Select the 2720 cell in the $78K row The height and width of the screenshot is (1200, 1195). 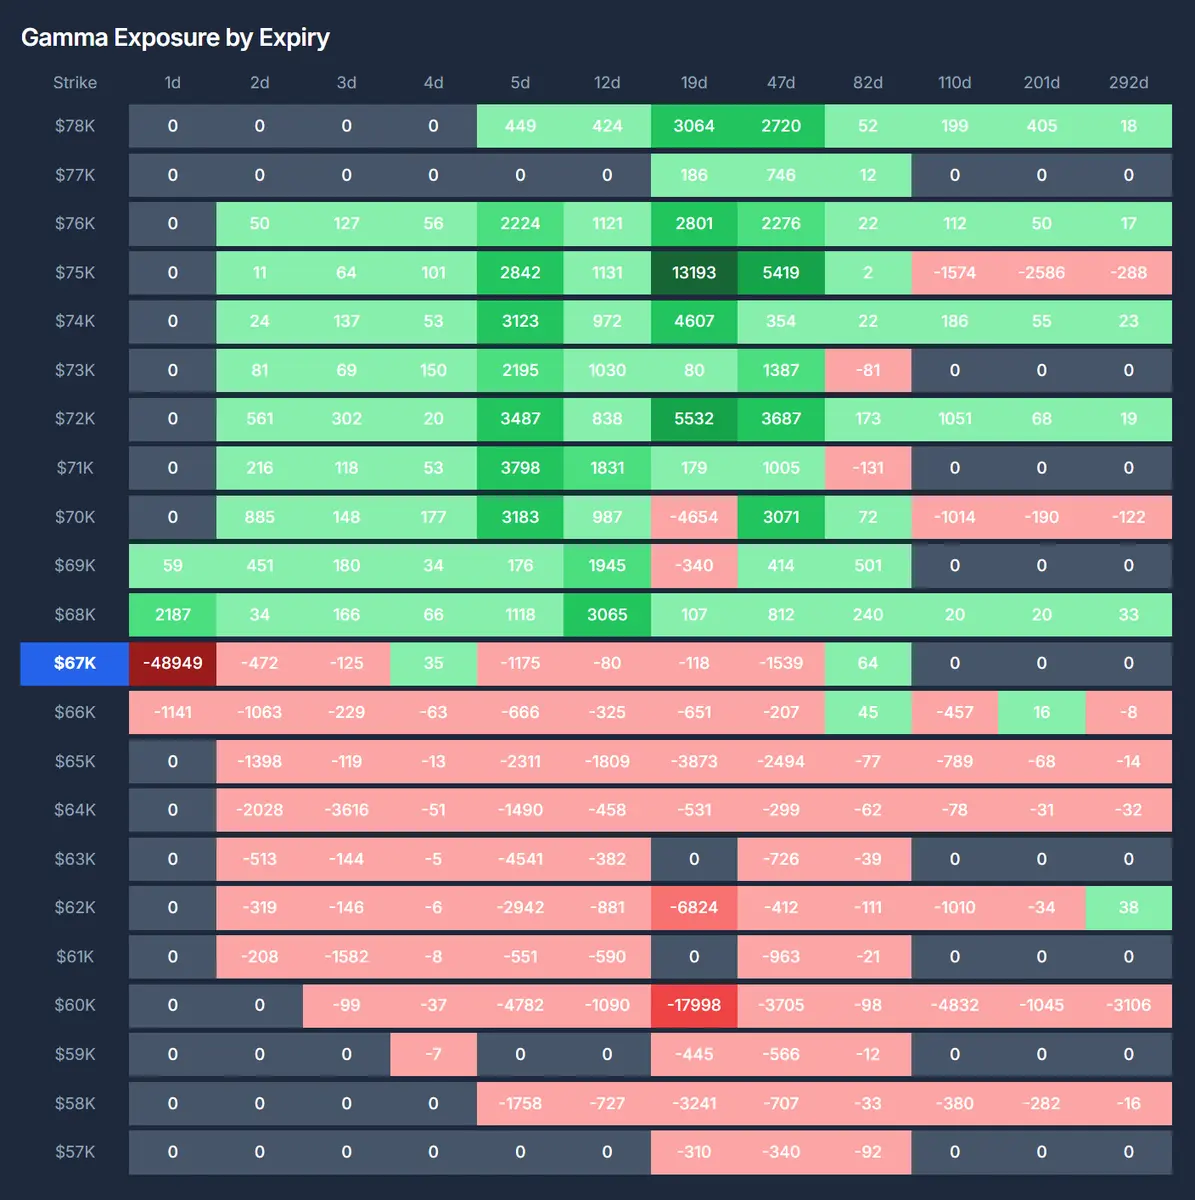point(781,126)
